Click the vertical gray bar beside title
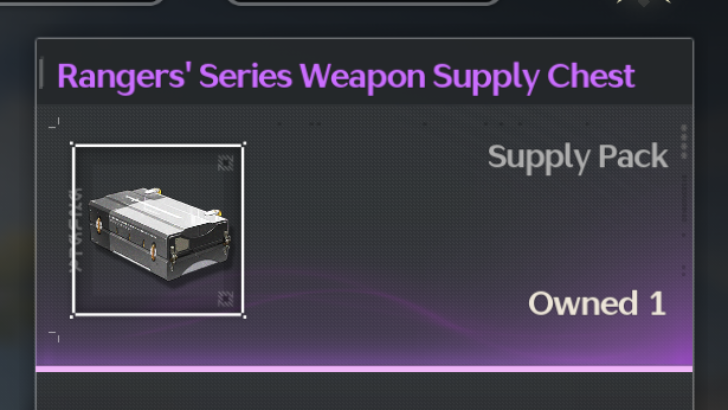Screen dimensions: 728x410 pyautogui.click(x=41, y=73)
